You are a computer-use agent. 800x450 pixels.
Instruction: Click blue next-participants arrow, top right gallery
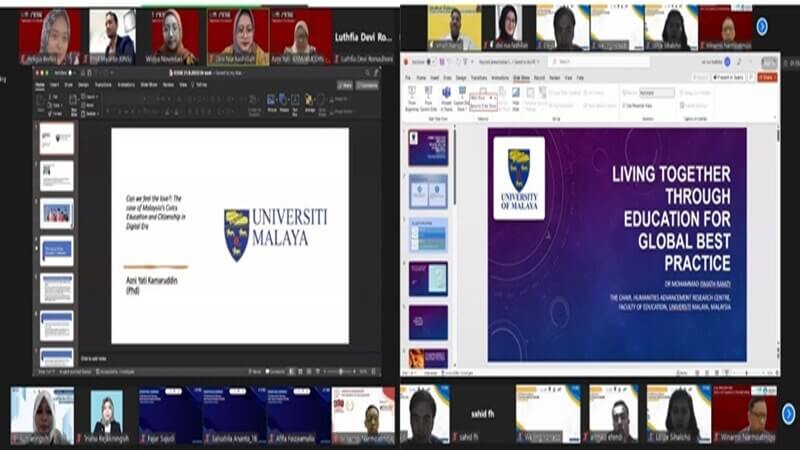pos(762,26)
